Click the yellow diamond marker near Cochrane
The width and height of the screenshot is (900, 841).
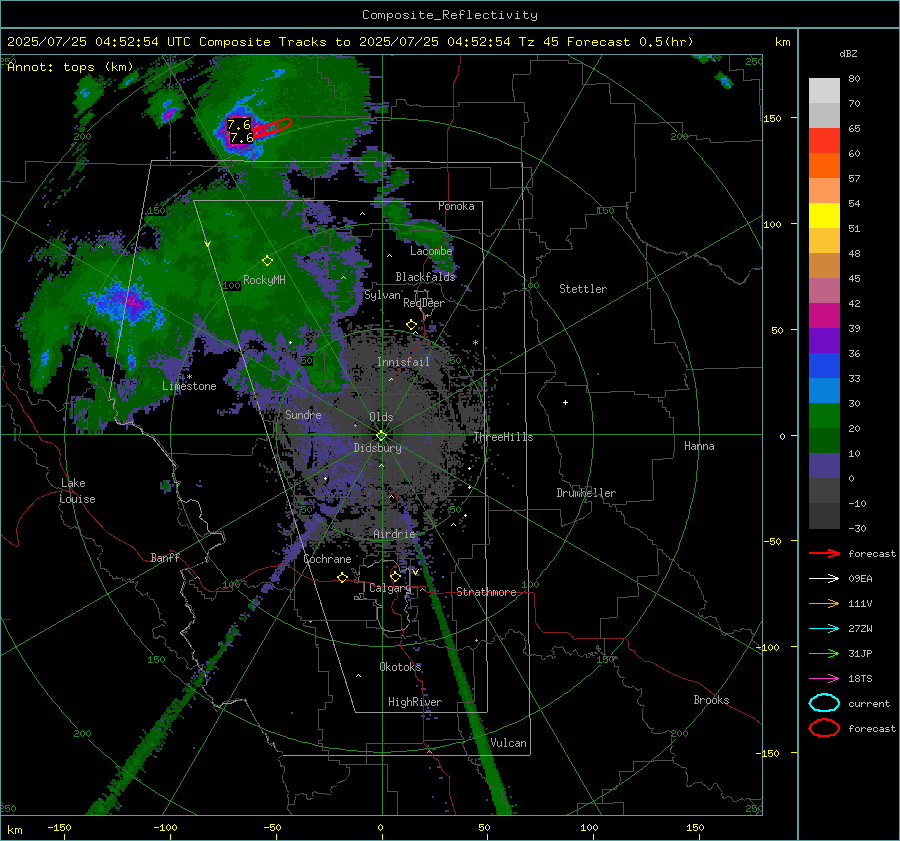(342, 577)
